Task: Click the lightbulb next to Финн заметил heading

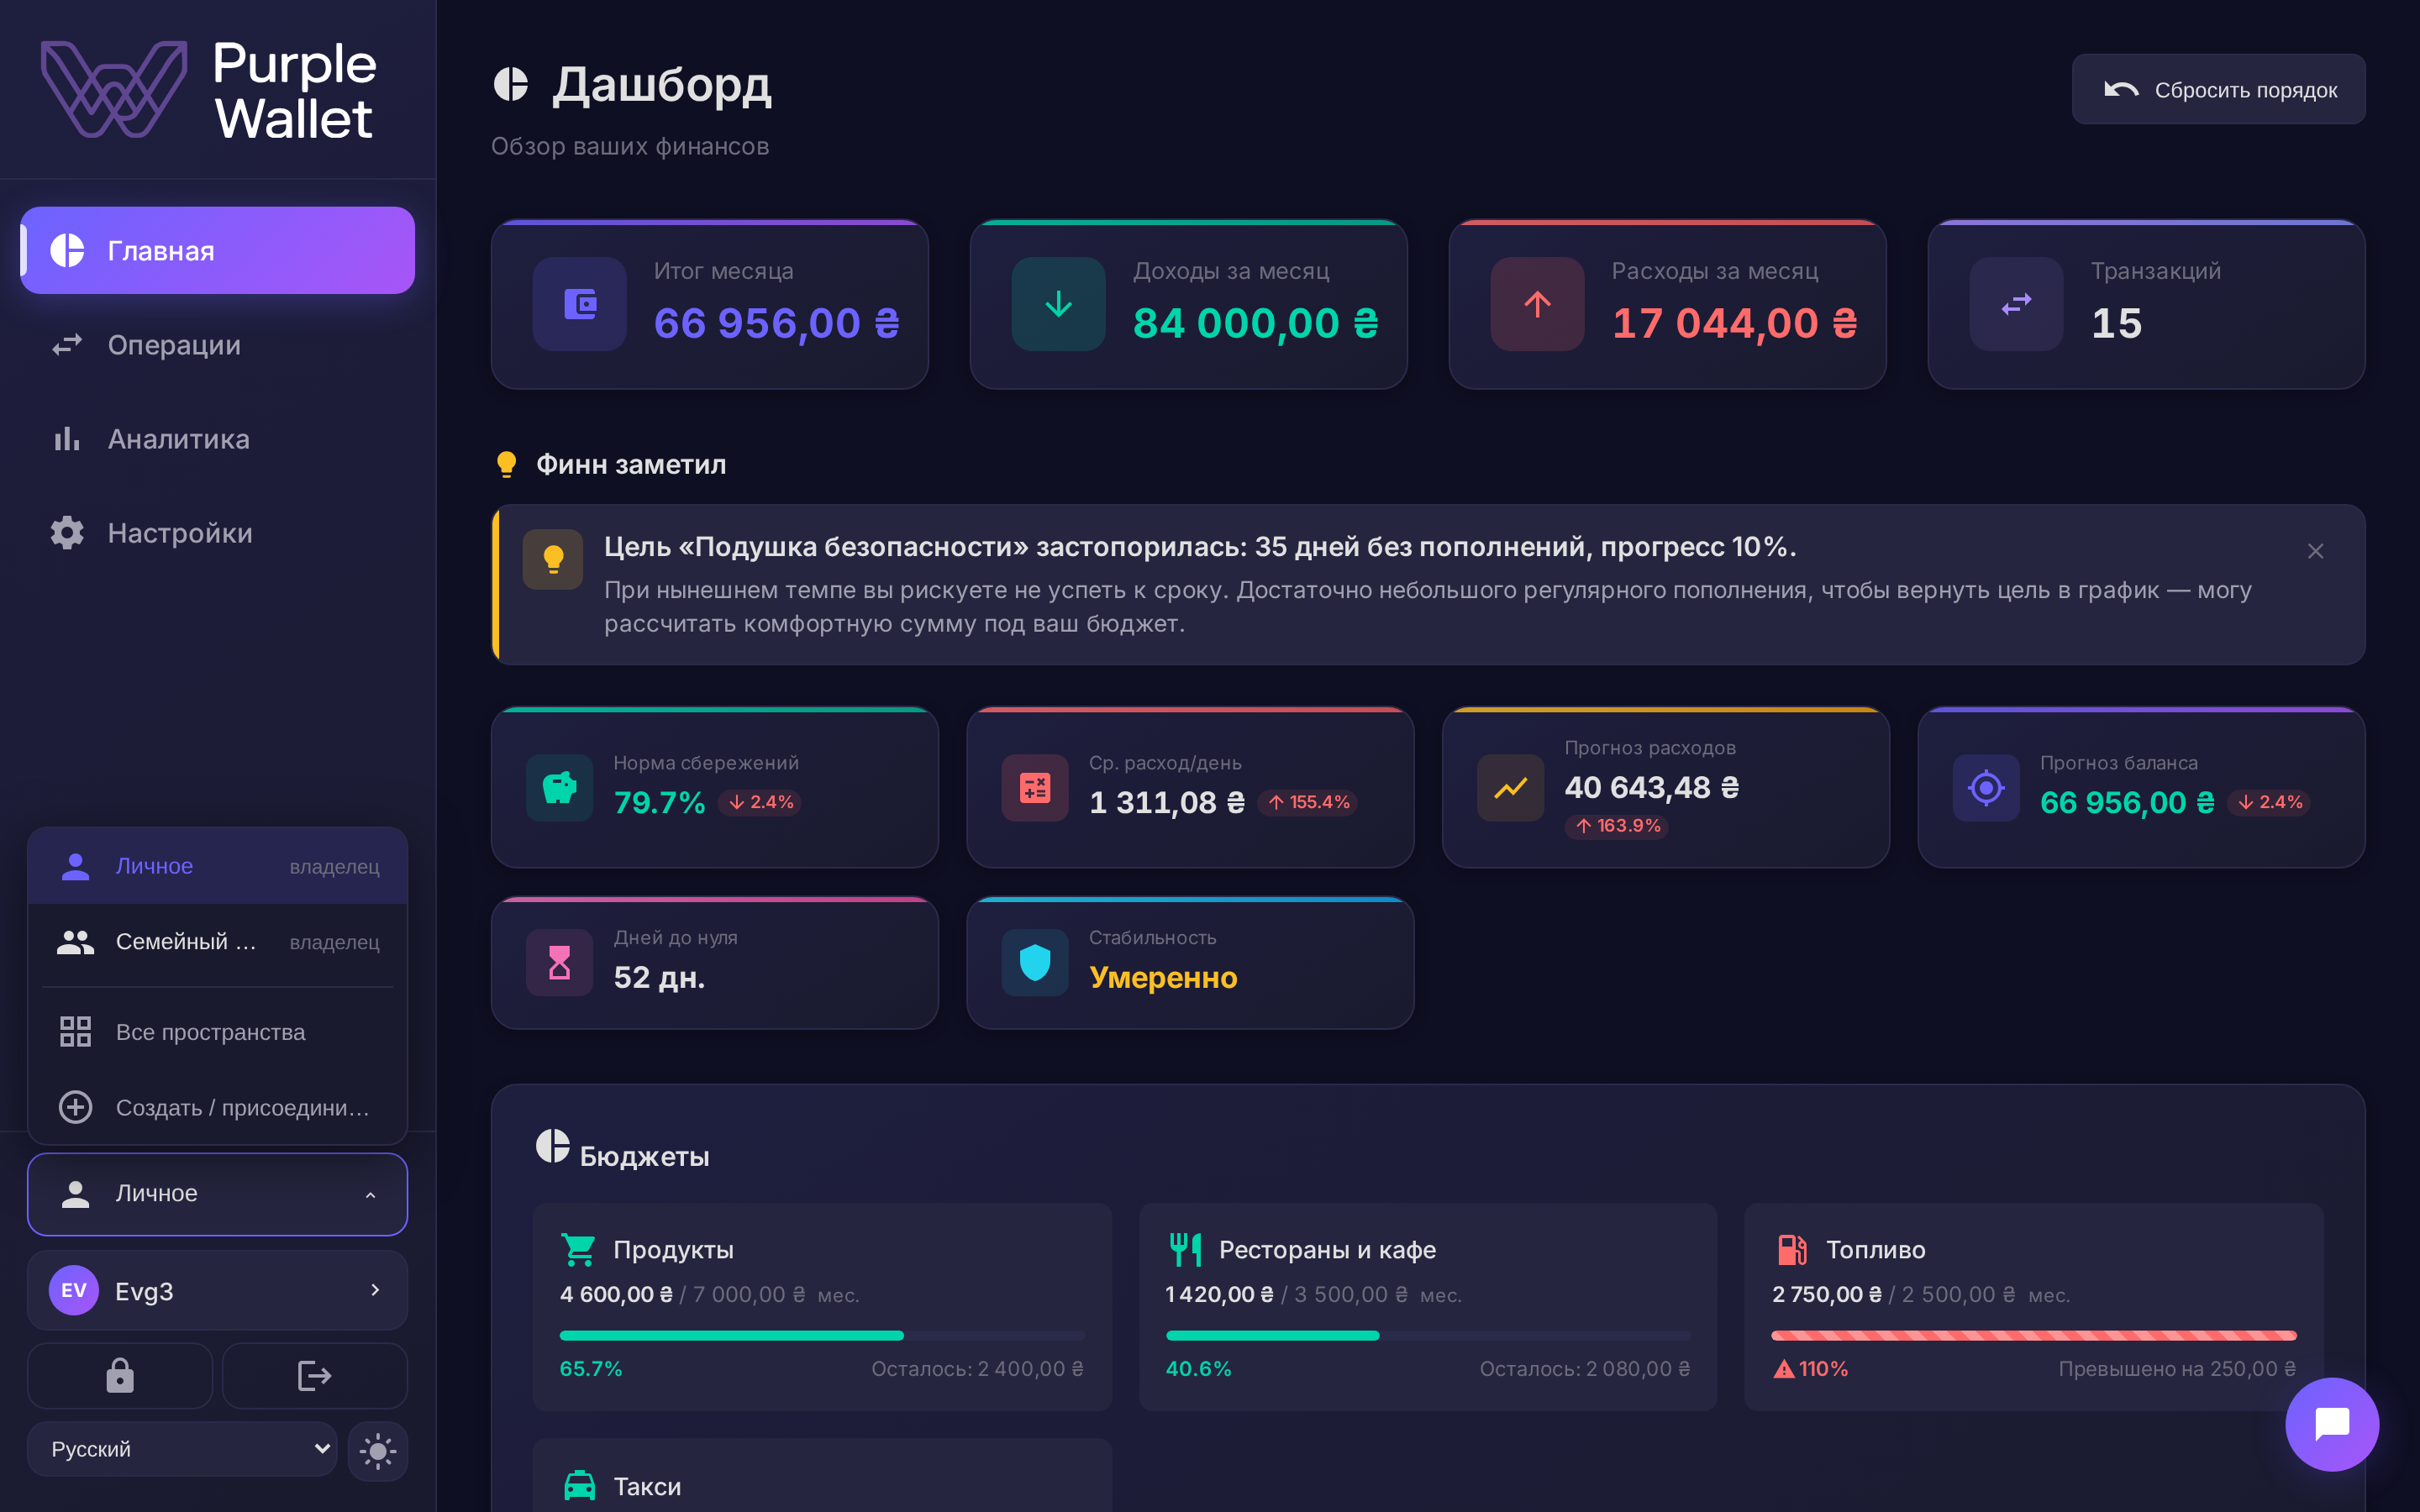Action: 506,464
